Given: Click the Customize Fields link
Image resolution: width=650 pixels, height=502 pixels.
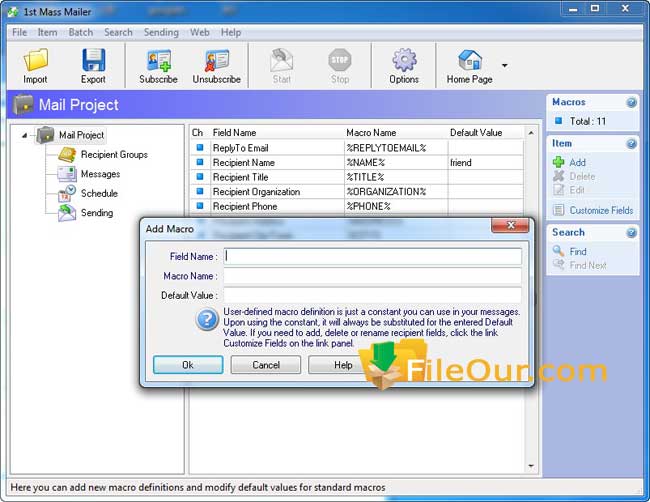Looking at the screenshot, I should click(601, 211).
